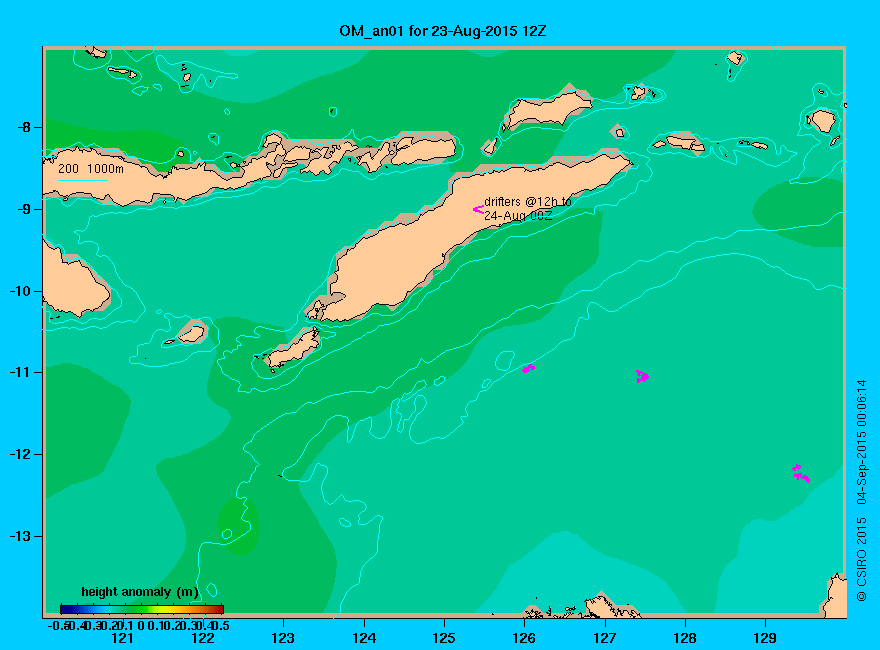Click the 'height anomaly (m)' label
The image size is (880, 650).
tap(140, 592)
